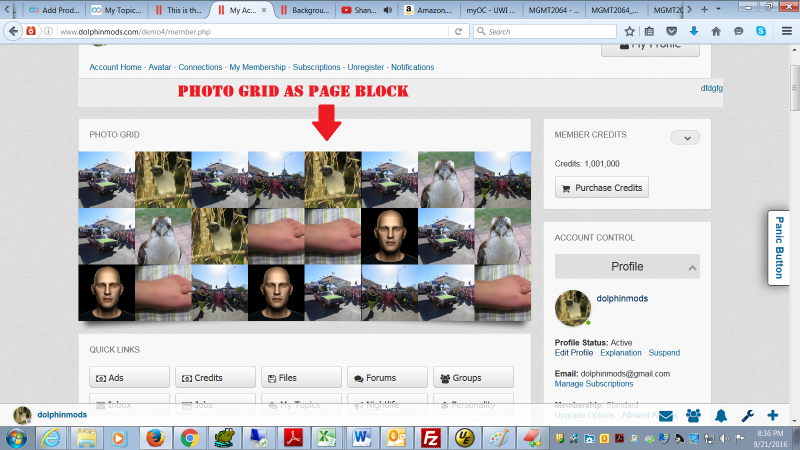This screenshot has width=800, height=450.
Task: Click the Suspend profile link
Action: pyautogui.click(x=664, y=353)
